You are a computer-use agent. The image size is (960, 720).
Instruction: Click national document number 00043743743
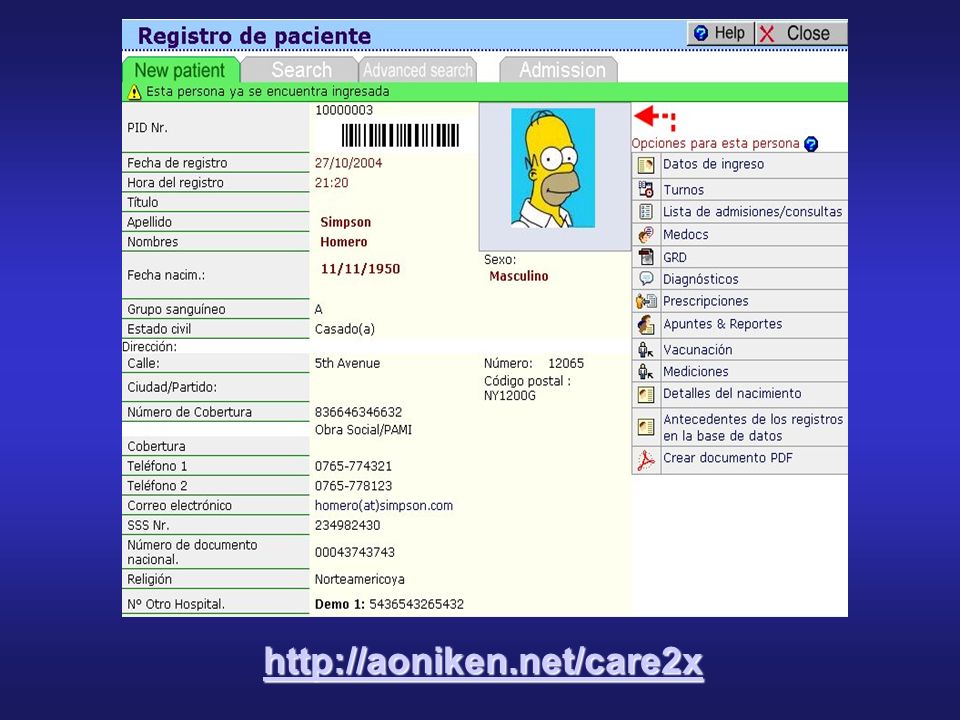pos(354,552)
